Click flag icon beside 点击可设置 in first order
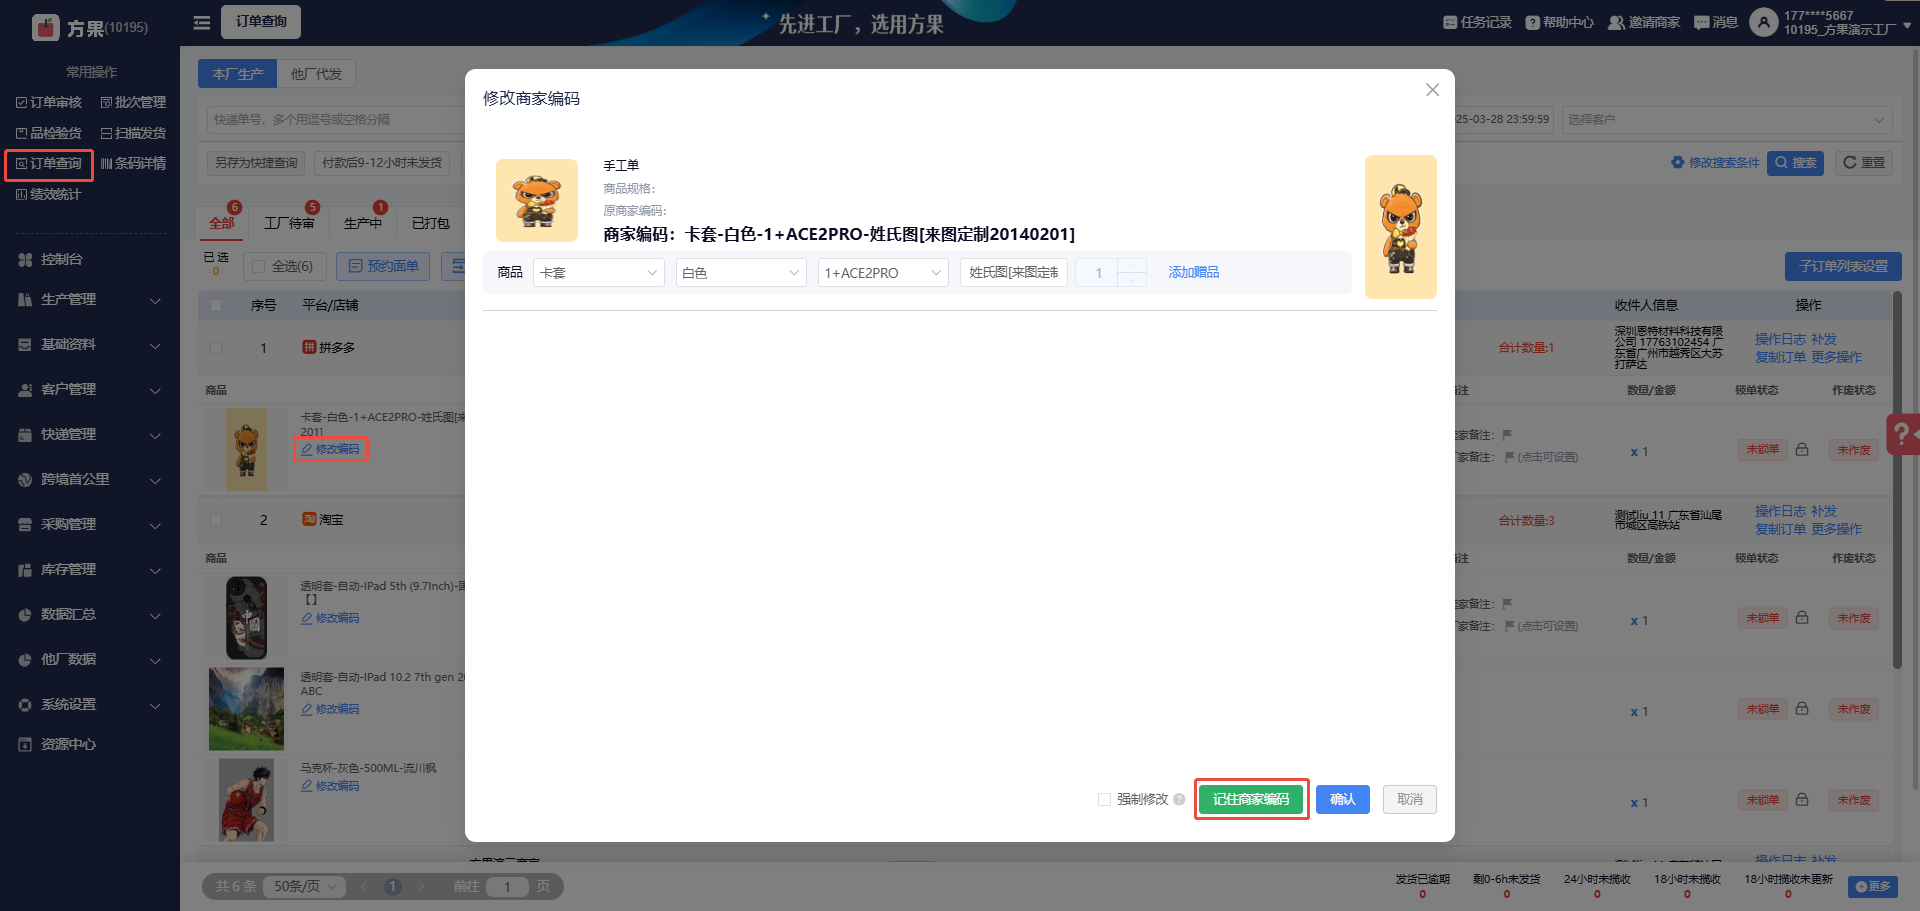The height and width of the screenshot is (911, 1920). point(1509,457)
